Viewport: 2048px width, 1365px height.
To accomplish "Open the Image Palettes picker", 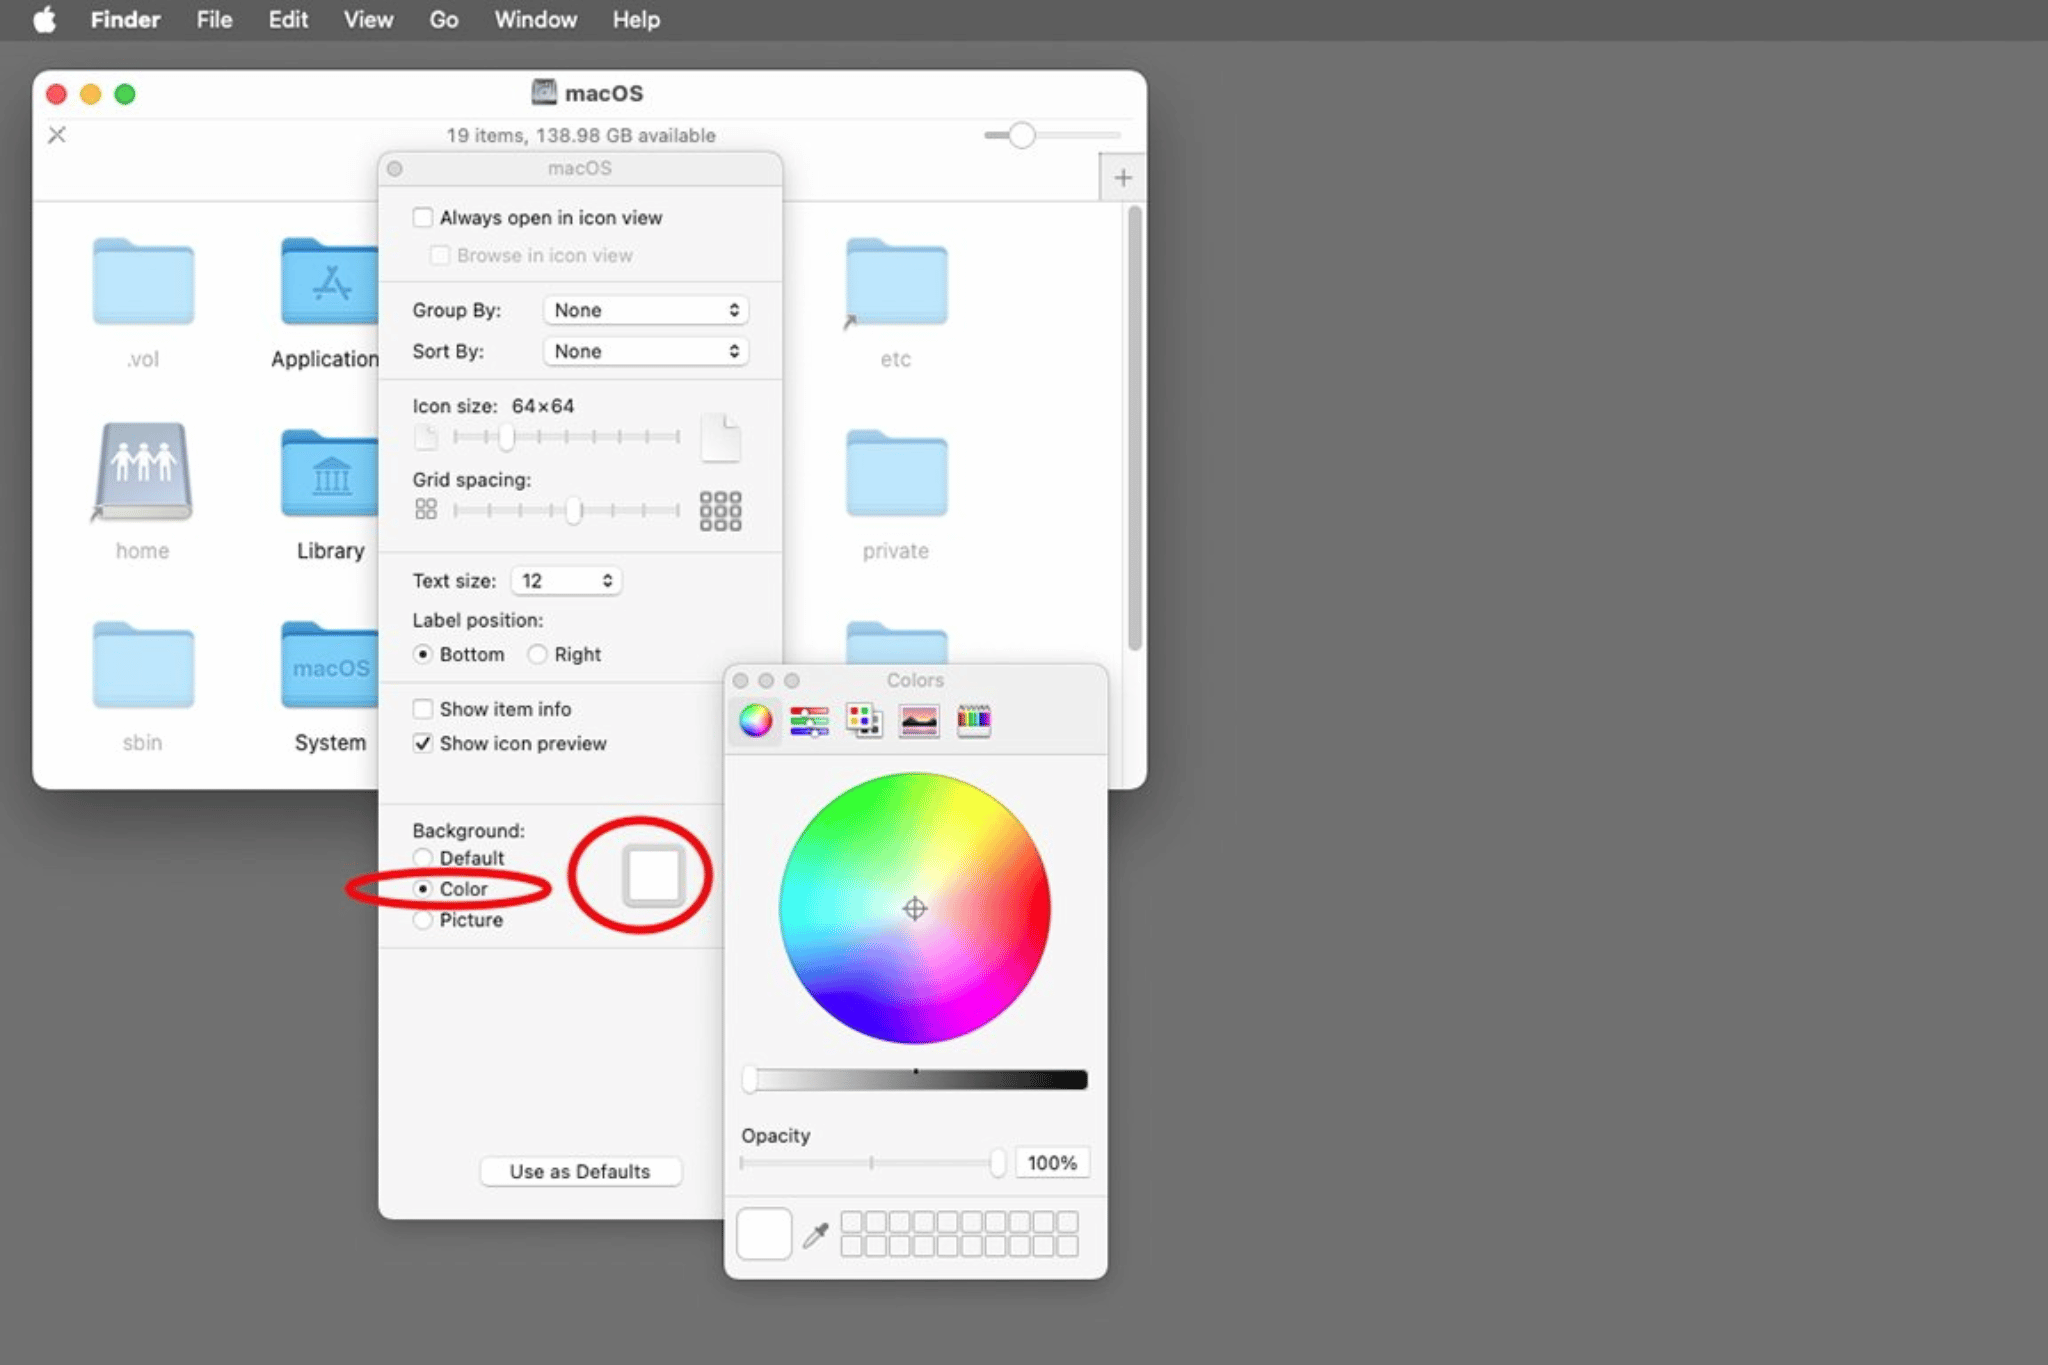I will click(918, 720).
